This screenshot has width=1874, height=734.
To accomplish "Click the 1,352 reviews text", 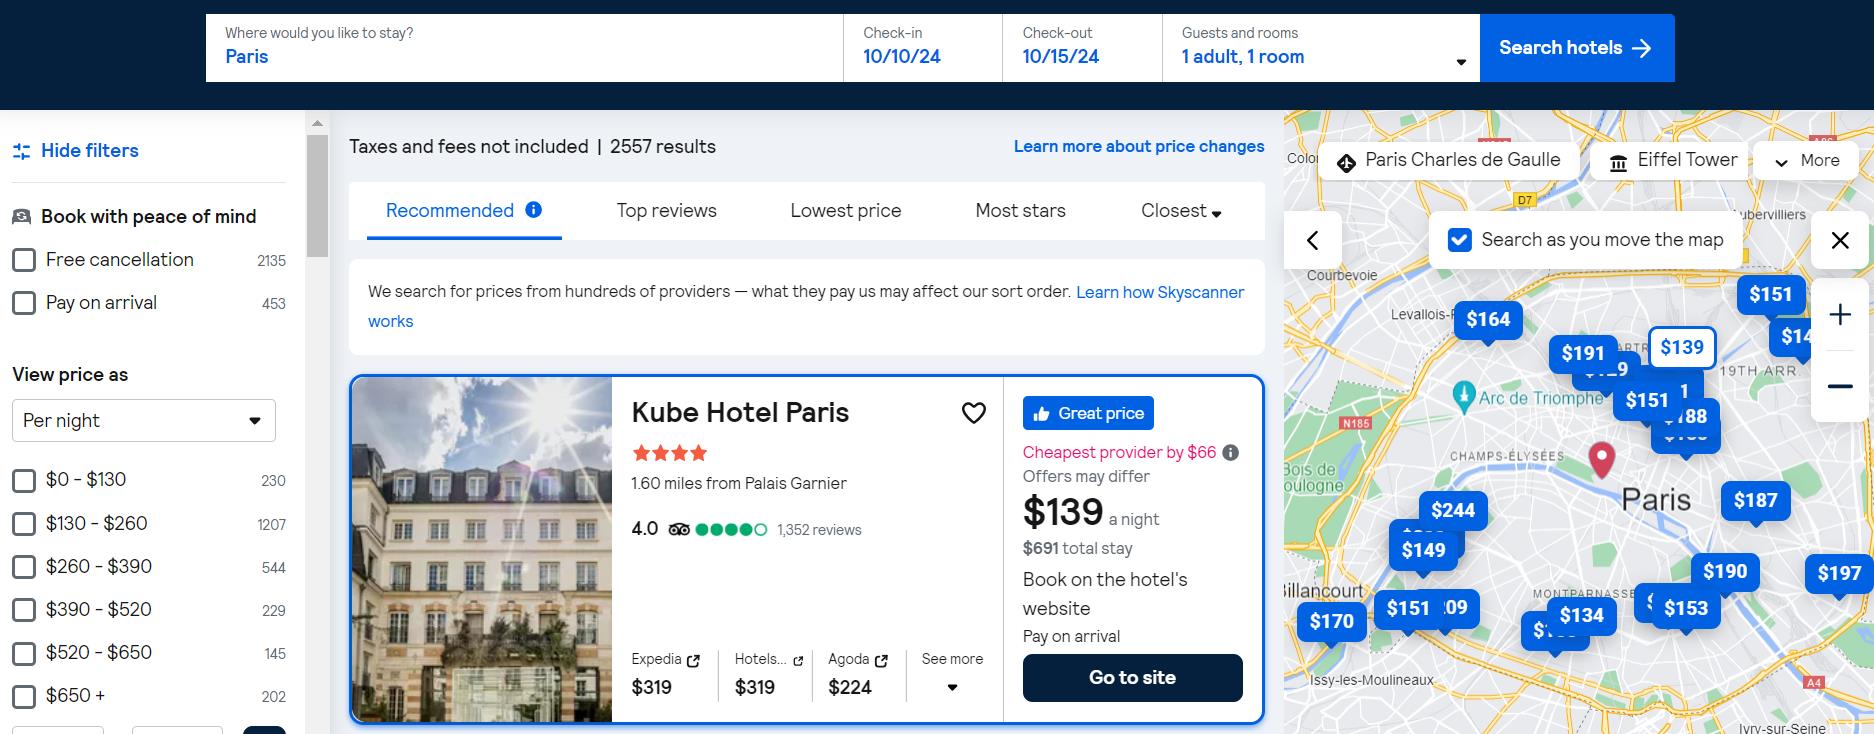I will point(819,530).
